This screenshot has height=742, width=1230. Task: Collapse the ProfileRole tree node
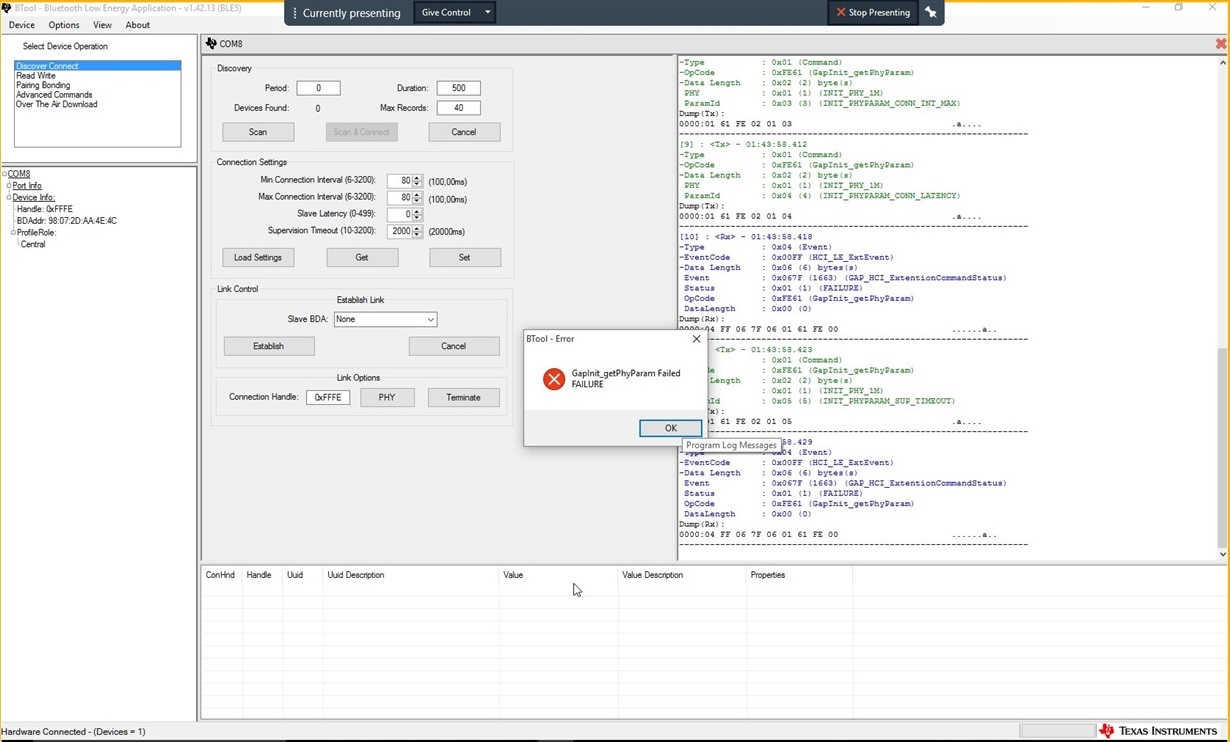tap(13, 233)
